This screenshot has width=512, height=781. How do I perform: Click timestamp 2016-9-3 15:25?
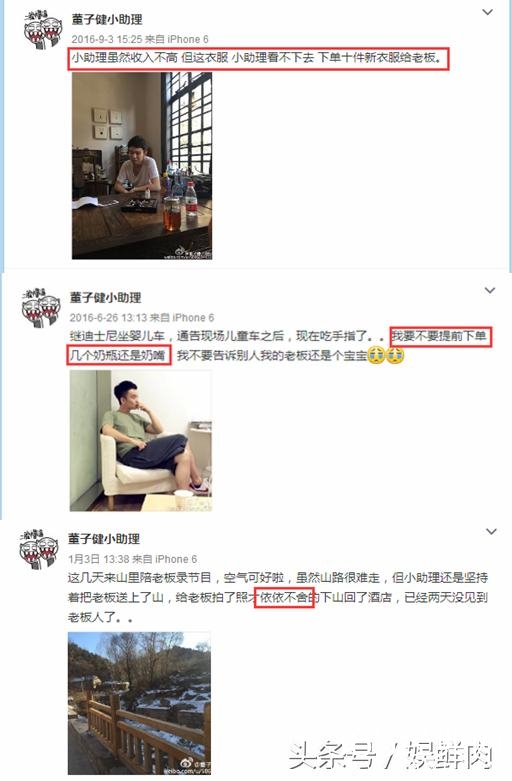107,39
